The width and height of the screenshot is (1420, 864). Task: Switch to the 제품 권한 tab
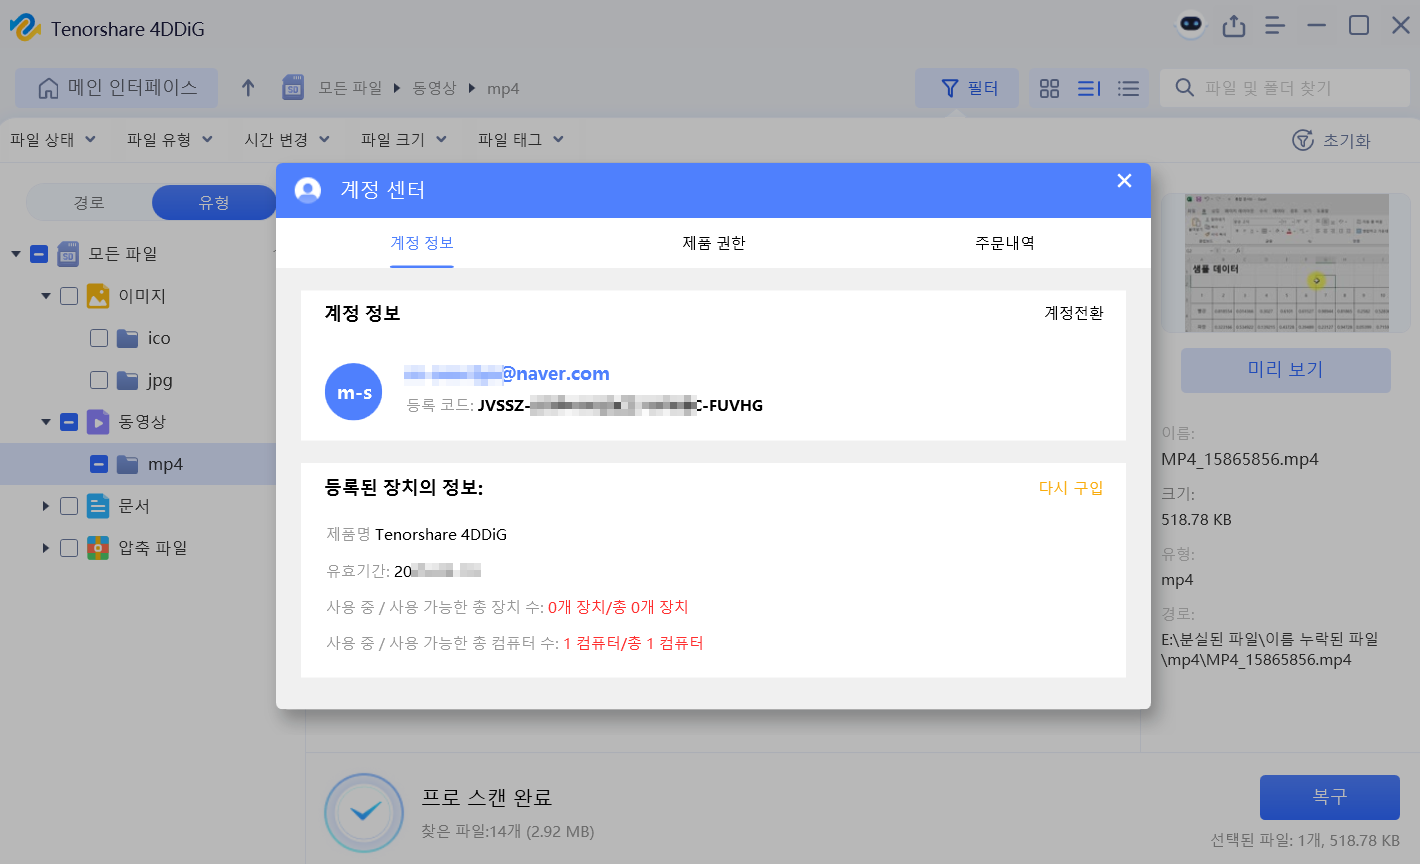pos(714,243)
